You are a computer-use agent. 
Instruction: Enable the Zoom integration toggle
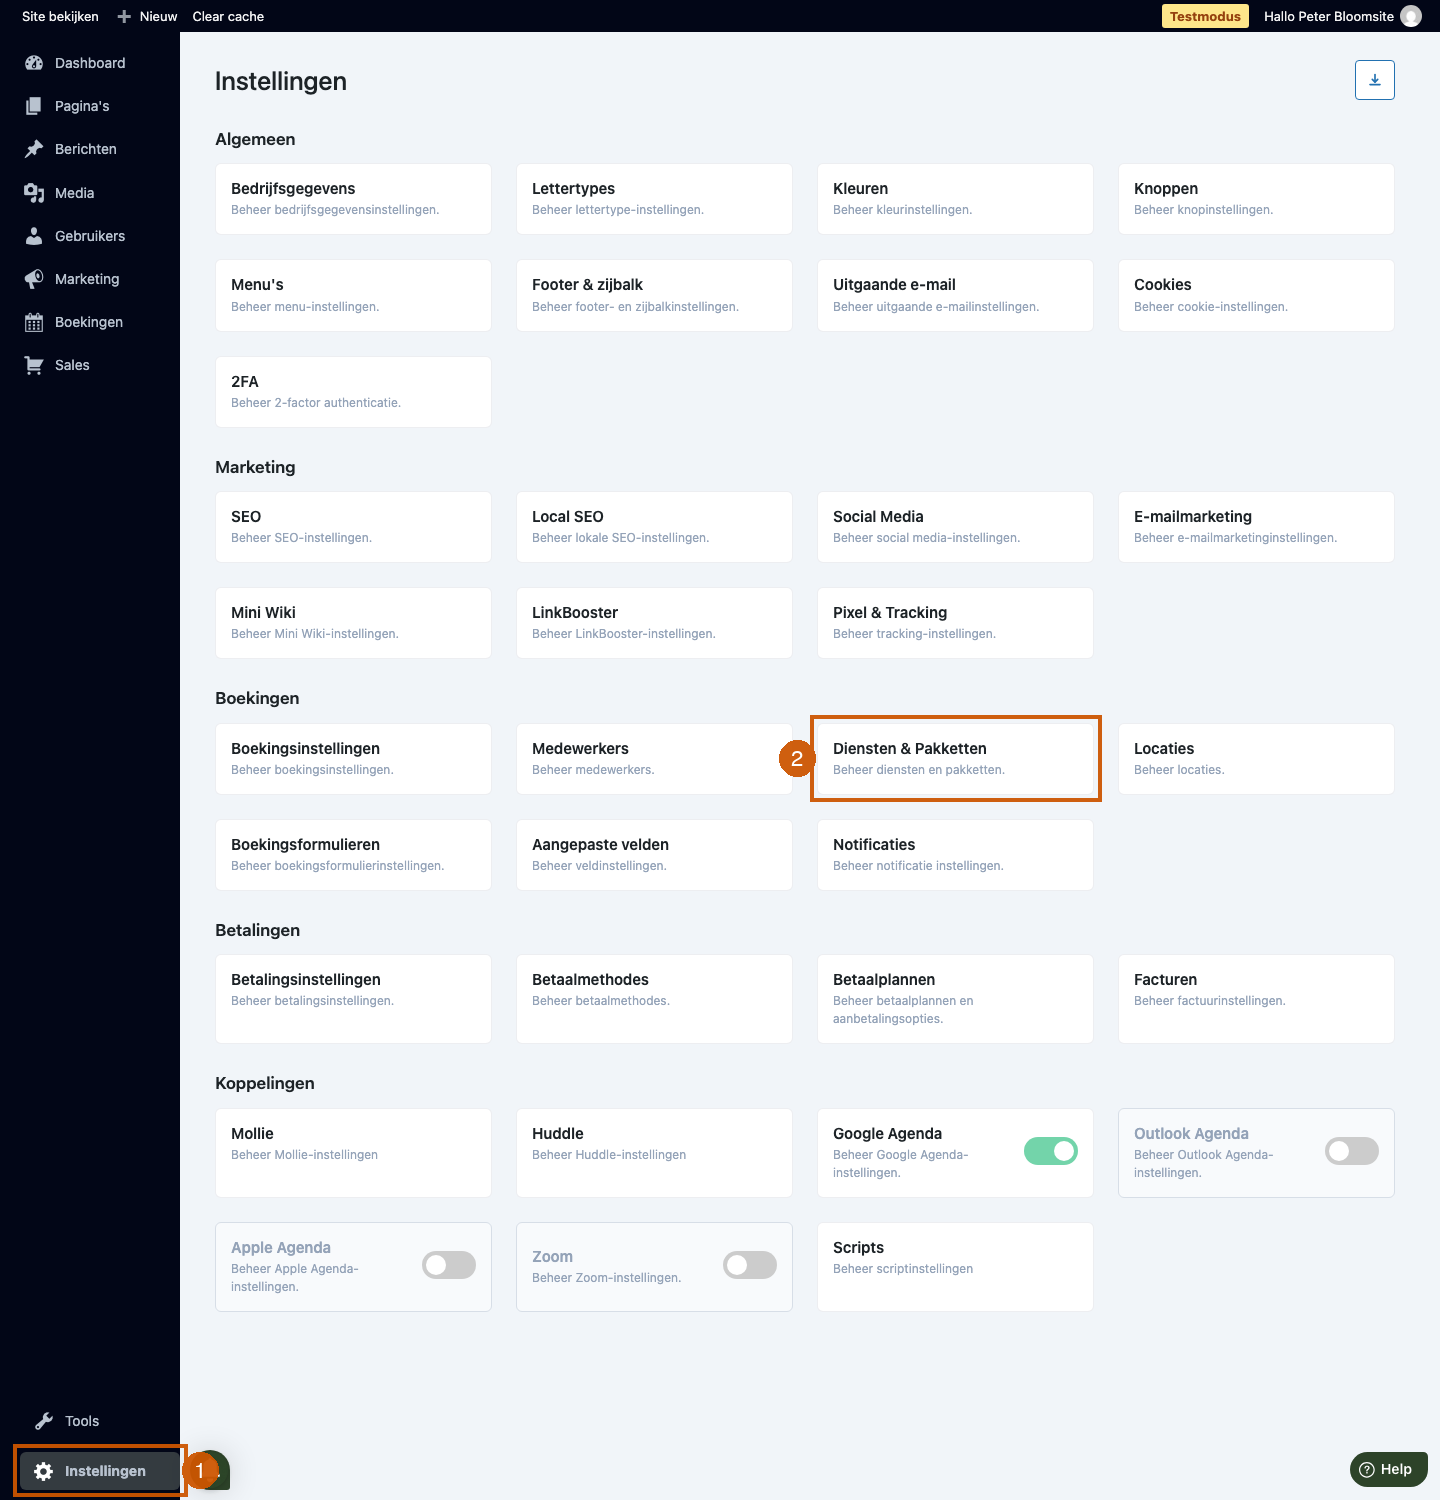coord(750,1265)
